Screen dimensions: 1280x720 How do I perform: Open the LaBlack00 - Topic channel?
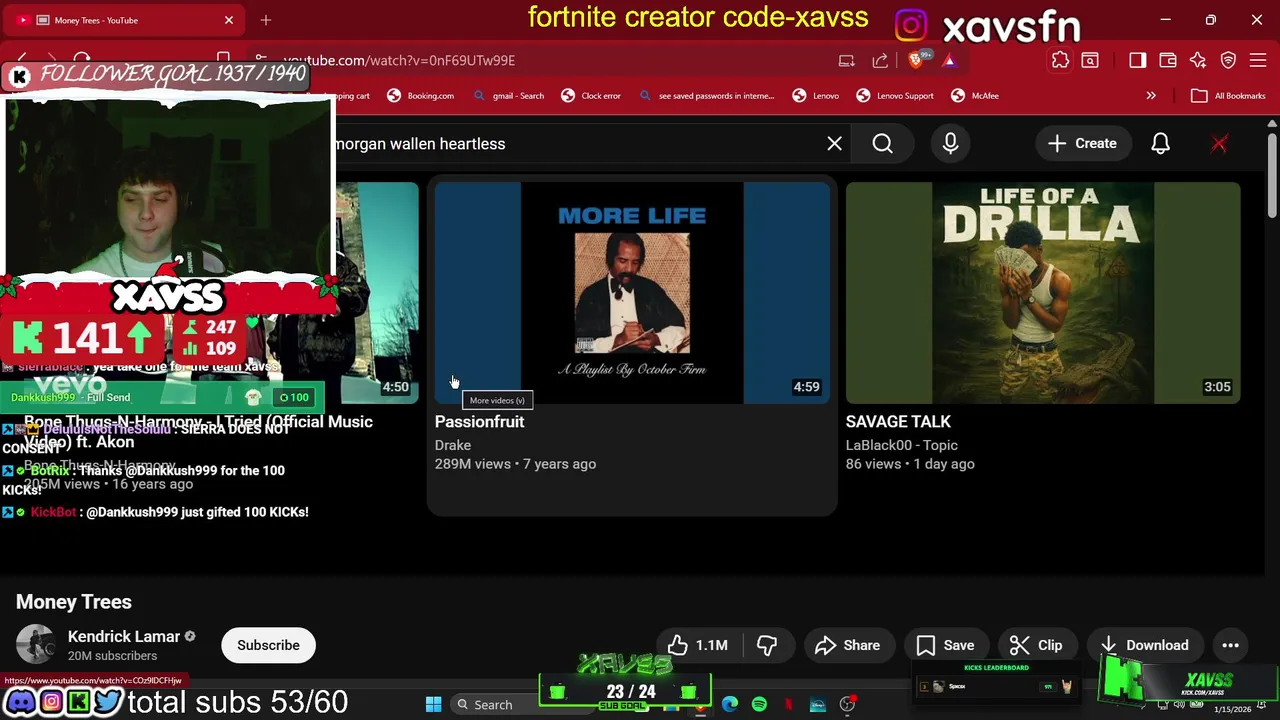902,445
